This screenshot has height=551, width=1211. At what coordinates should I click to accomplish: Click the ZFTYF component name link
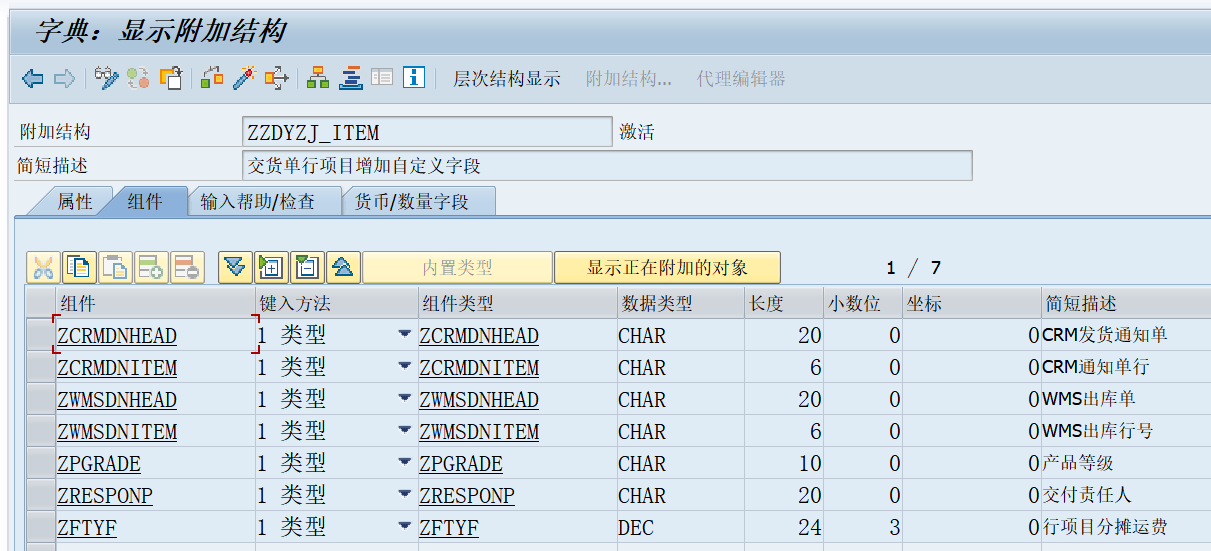[x=87, y=528]
